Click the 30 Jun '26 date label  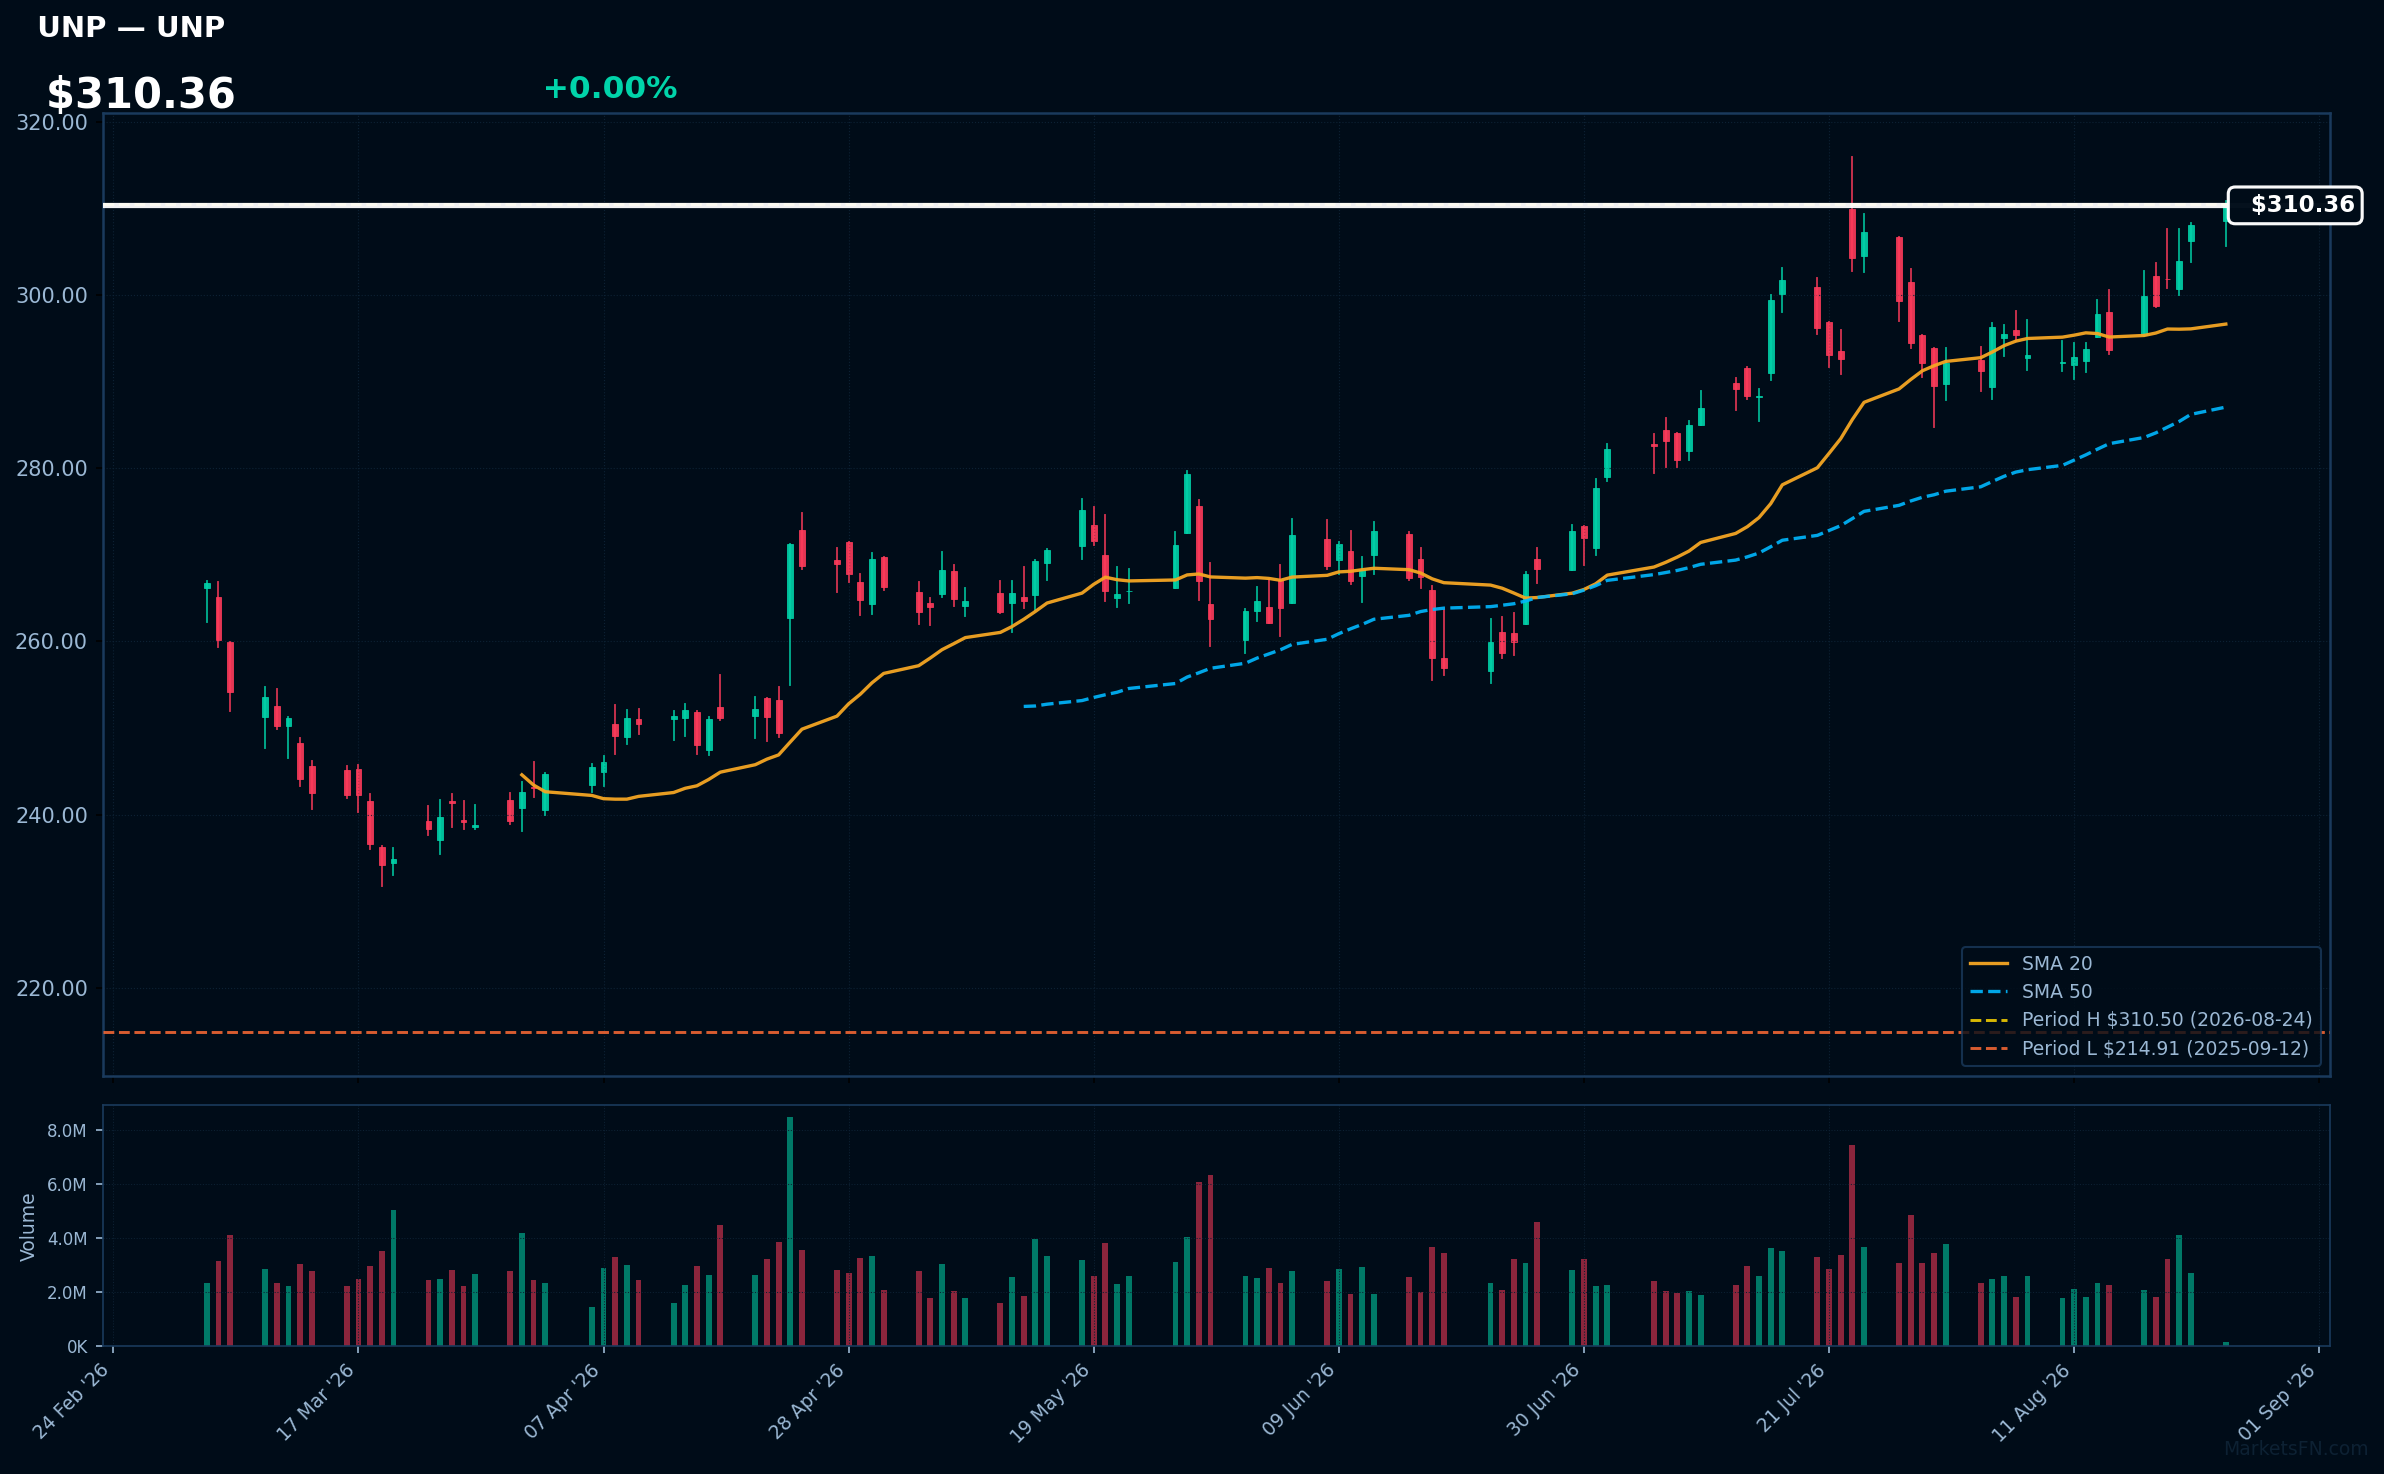pos(1543,1402)
